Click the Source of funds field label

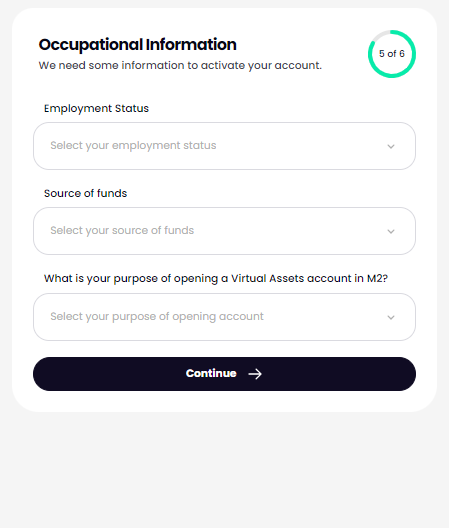[x=86, y=193]
